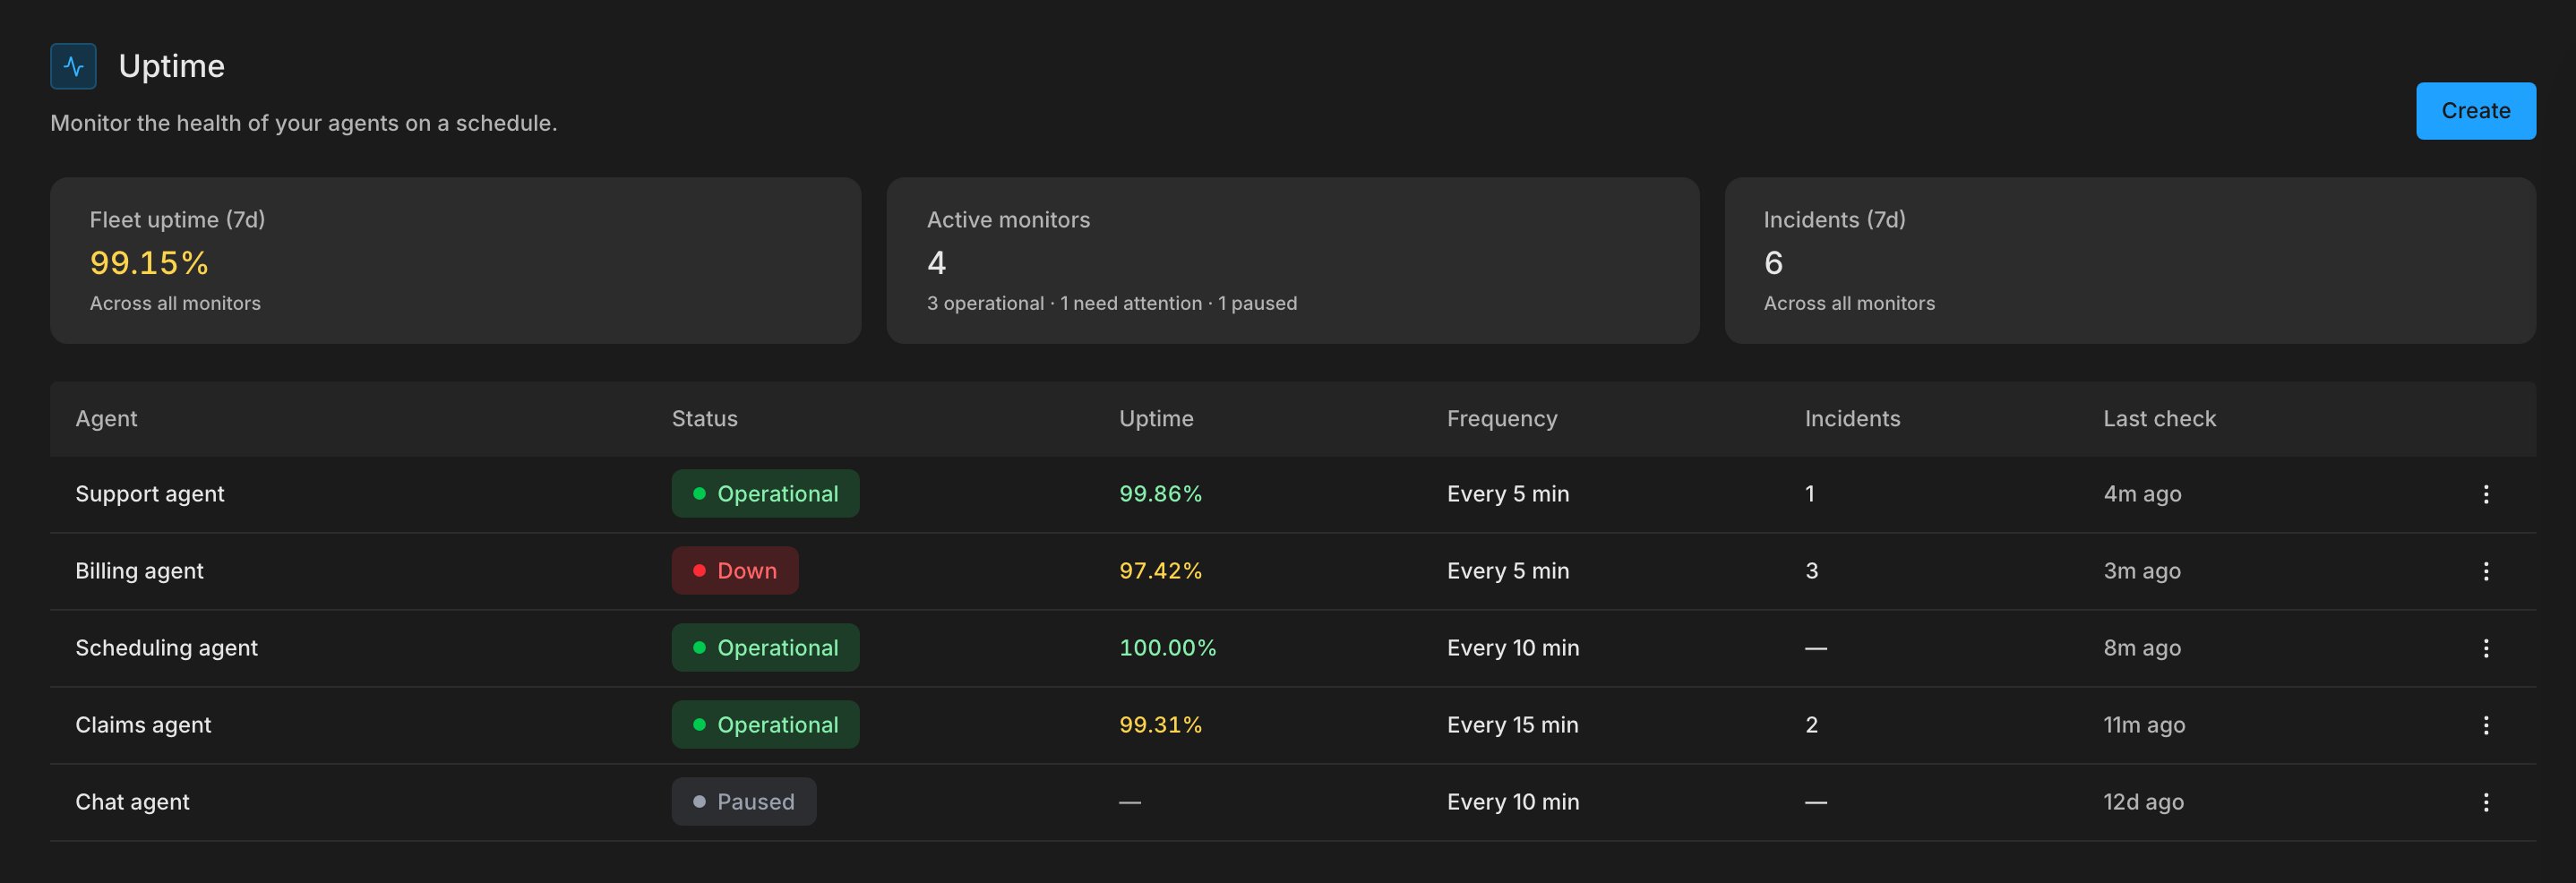
Task: Select the Active monitors card
Action: [1292, 261]
